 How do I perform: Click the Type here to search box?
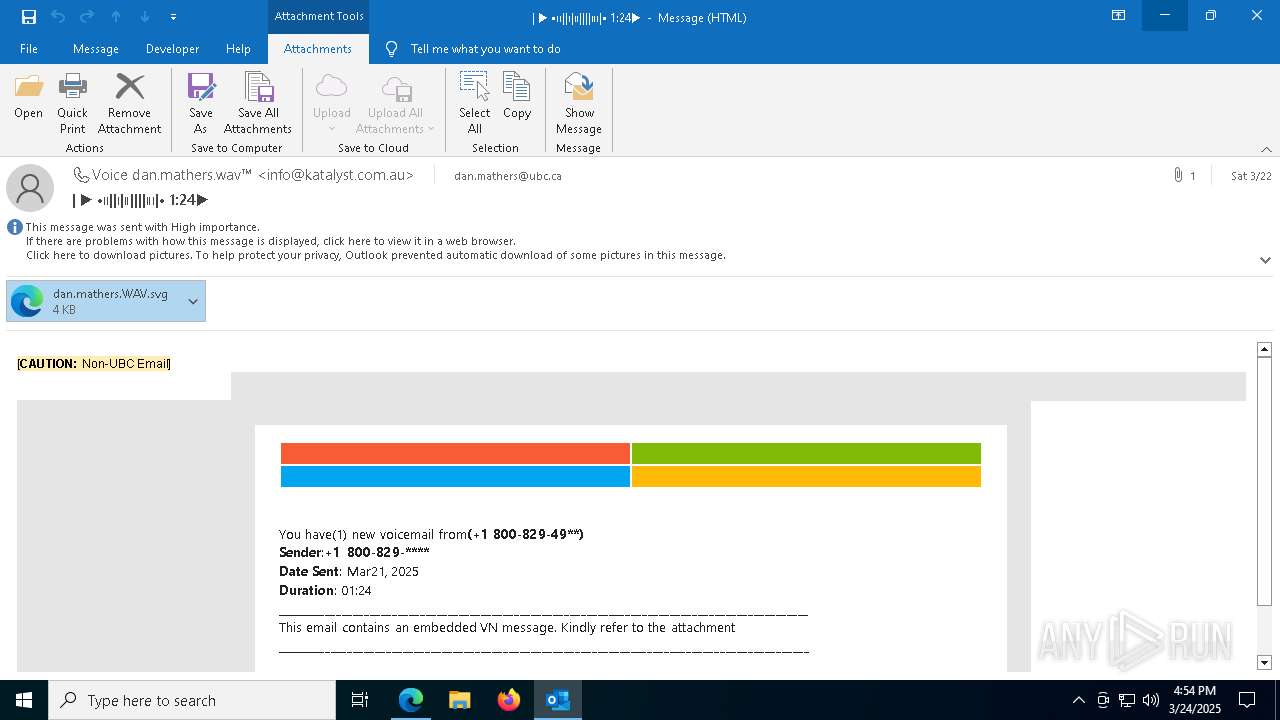point(192,700)
